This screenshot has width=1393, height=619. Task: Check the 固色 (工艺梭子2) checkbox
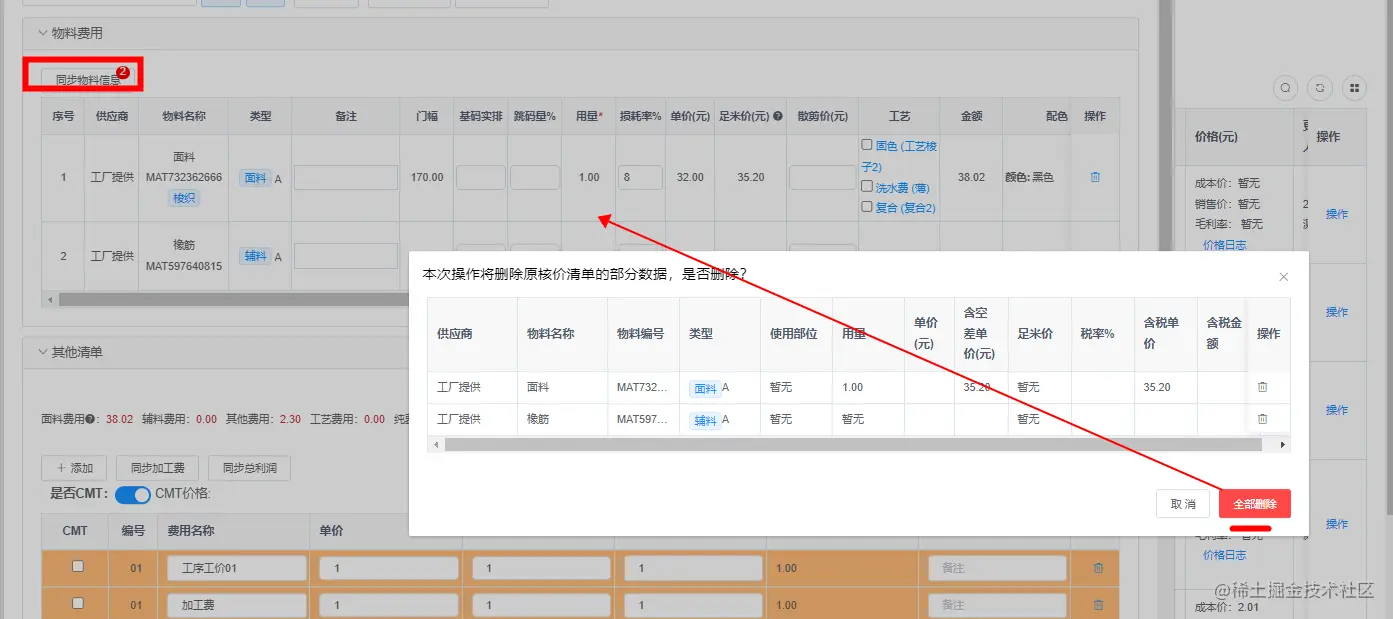[x=867, y=145]
